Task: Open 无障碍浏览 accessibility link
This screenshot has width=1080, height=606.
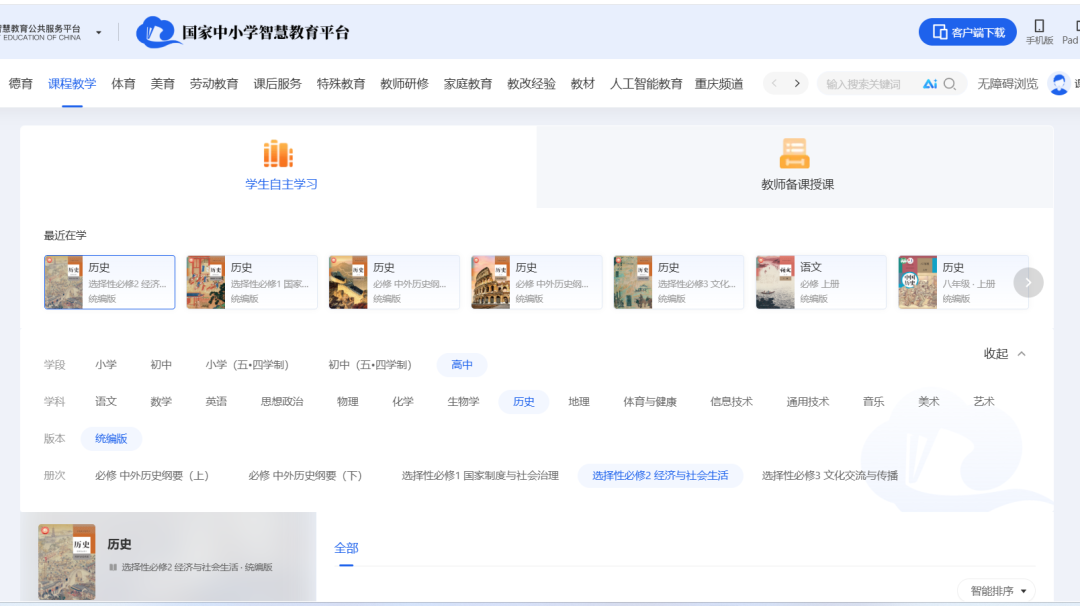Action: tap(1007, 83)
